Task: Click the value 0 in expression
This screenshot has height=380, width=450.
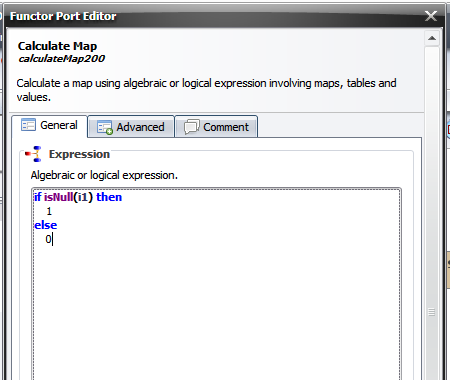Action: 48,239
